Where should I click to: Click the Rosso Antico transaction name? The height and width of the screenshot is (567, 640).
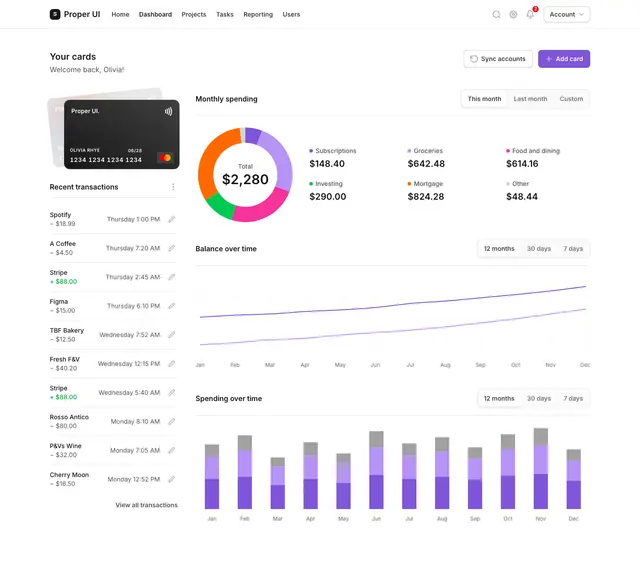(69, 417)
